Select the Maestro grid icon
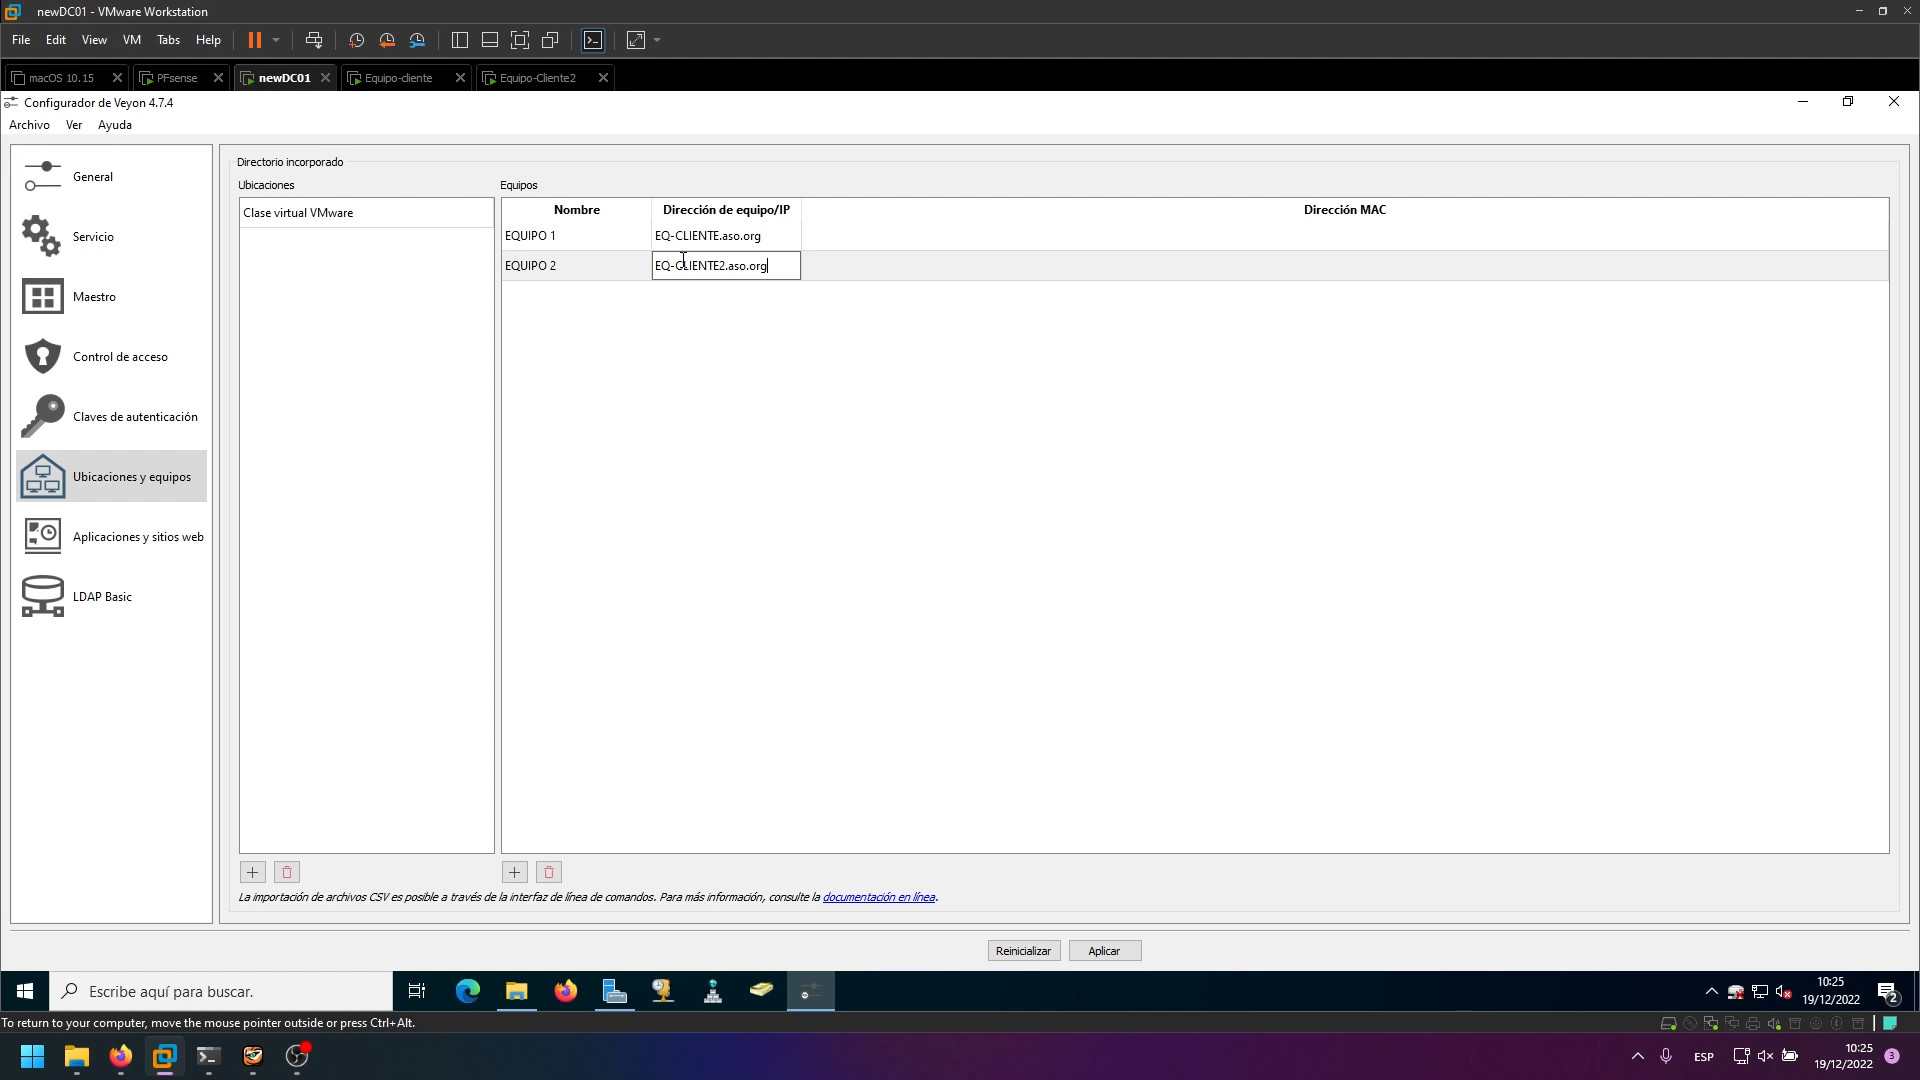1920x1080 pixels. [42, 297]
